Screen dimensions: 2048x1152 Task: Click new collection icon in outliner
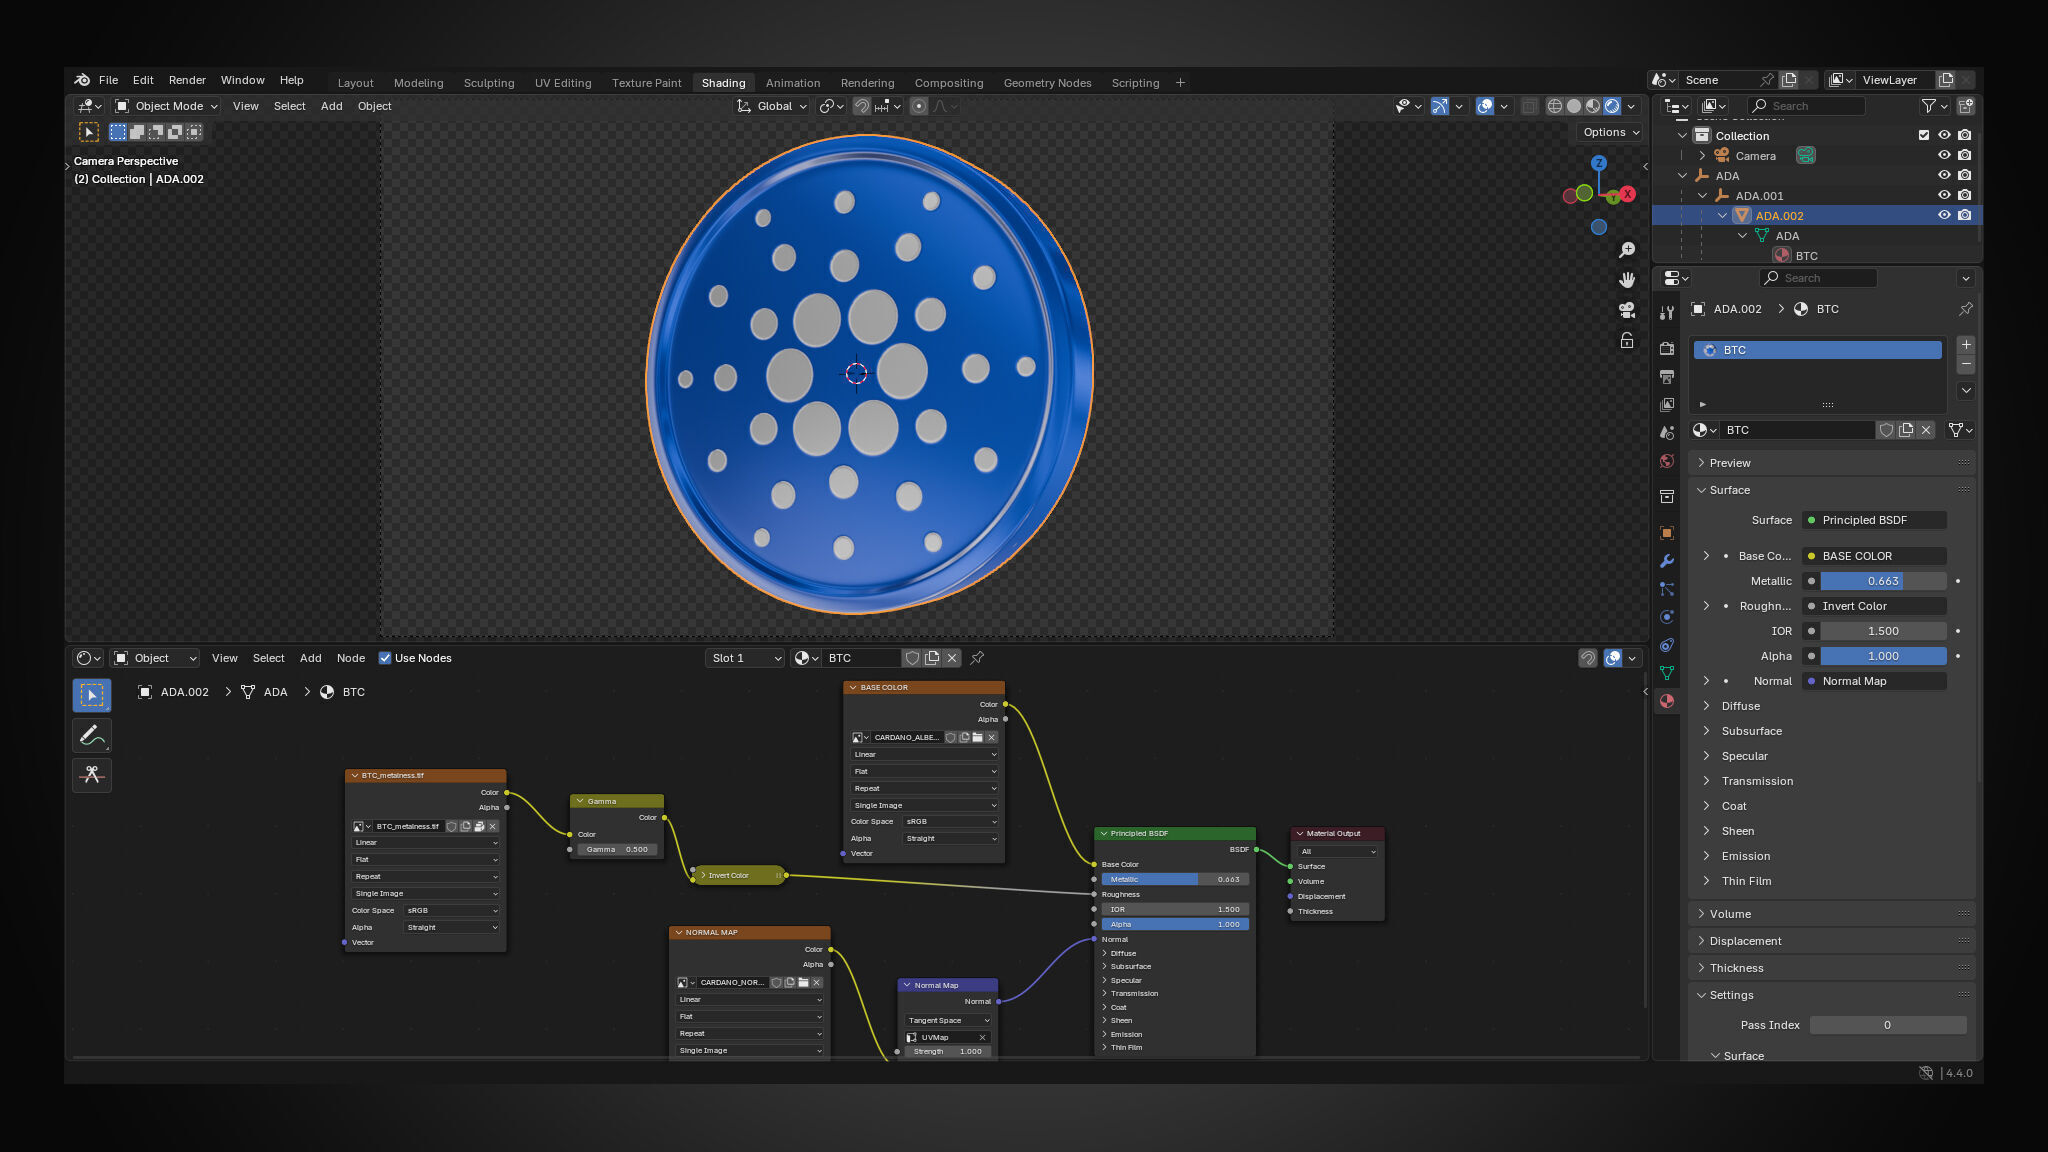[x=1966, y=106]
